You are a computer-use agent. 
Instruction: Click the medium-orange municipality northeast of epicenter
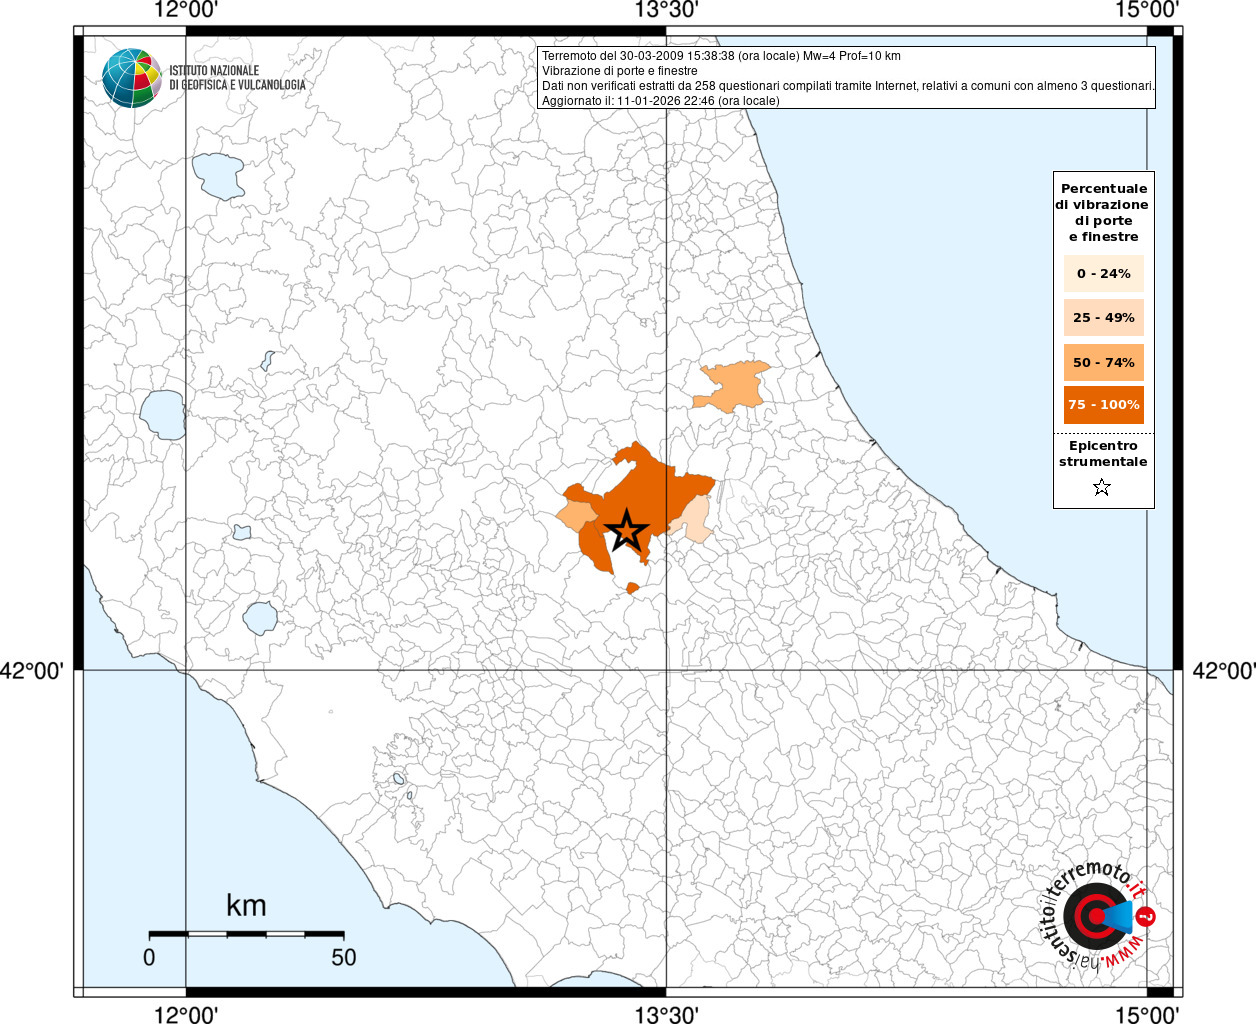coord(735,385)
